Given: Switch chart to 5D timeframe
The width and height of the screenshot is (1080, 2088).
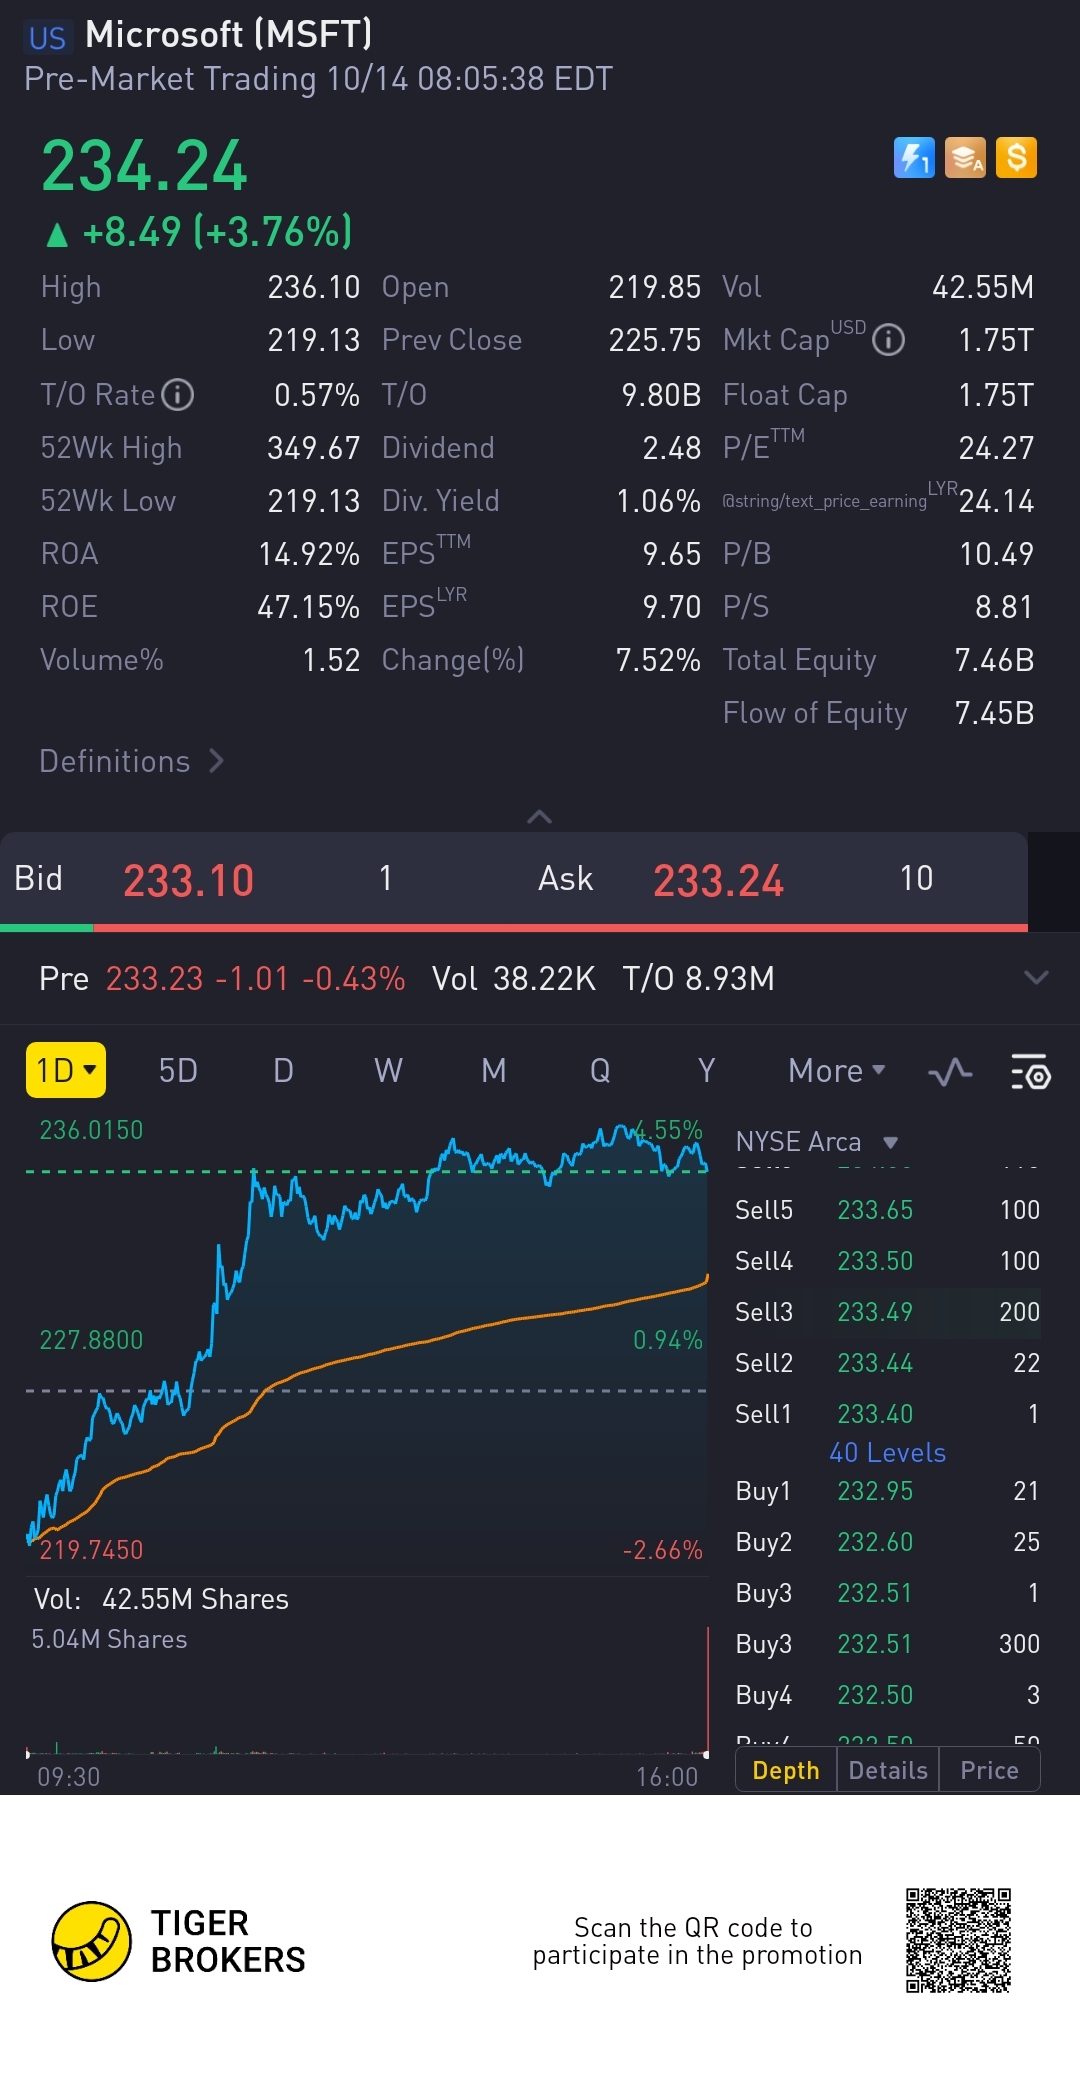Looking at the screenshot, I should coord(178,1071).
